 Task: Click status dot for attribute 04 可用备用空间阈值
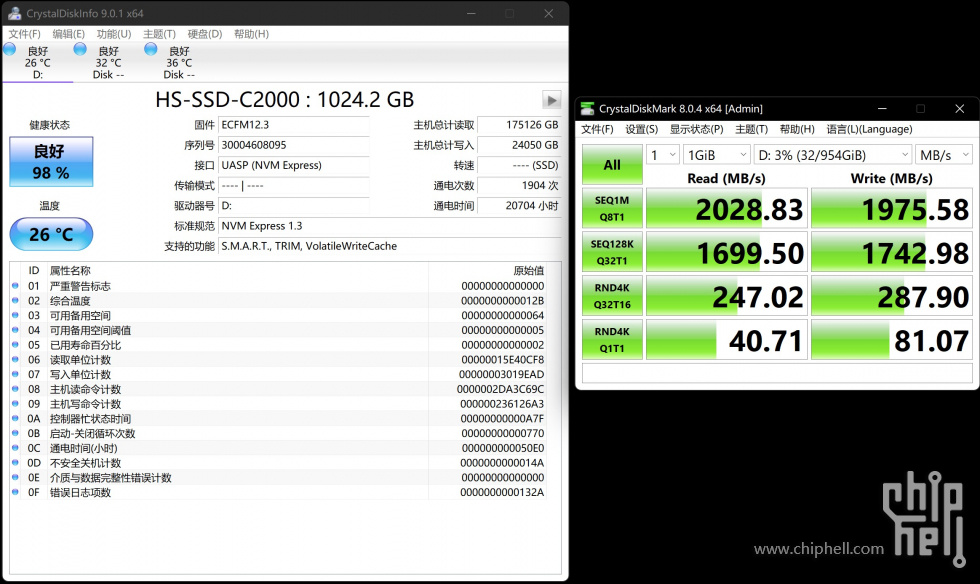pos(16,330)
